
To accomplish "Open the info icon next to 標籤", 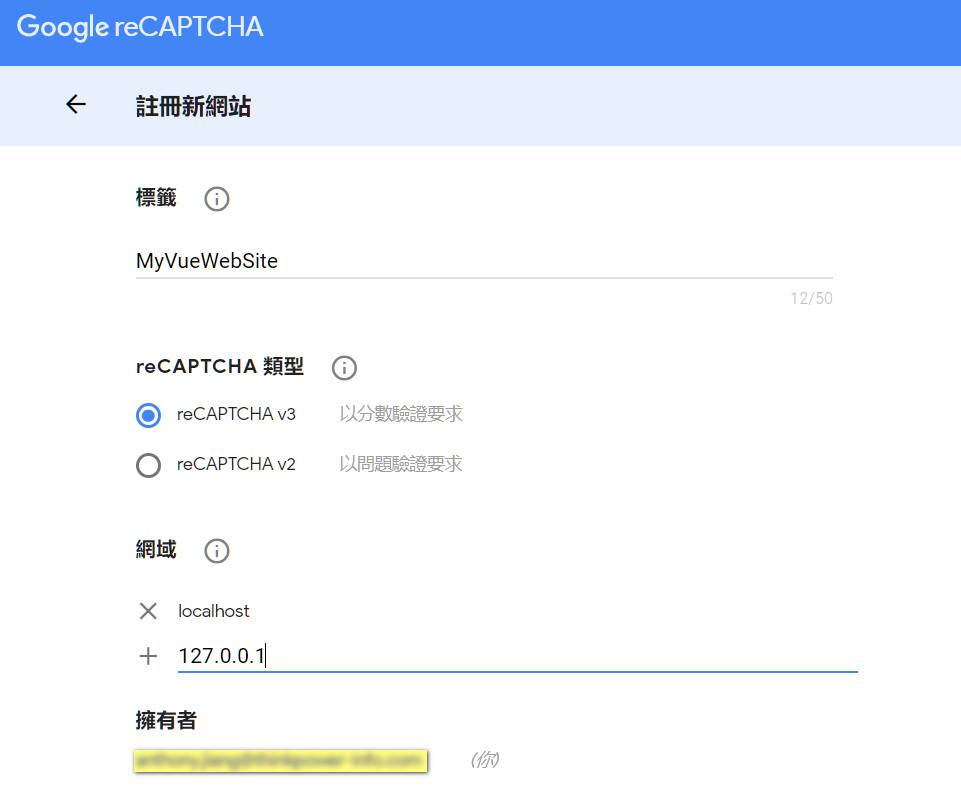I will point(217,199).
